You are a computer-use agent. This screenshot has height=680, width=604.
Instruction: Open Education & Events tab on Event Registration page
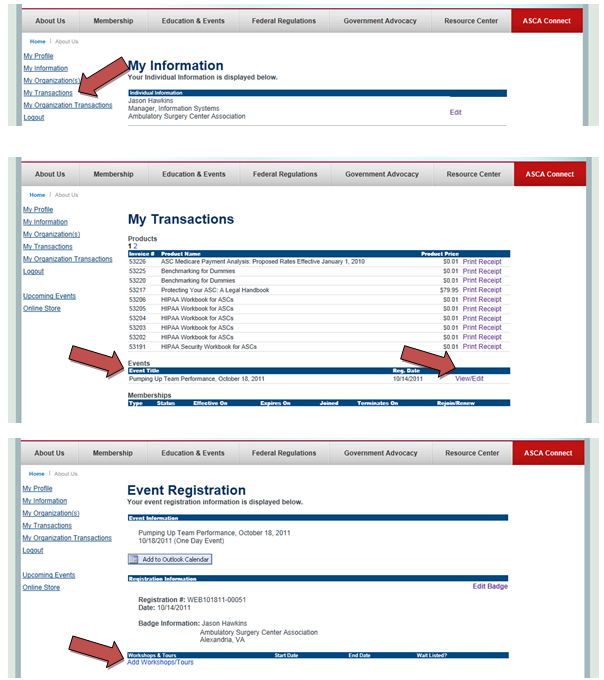[x=193, y=453]
